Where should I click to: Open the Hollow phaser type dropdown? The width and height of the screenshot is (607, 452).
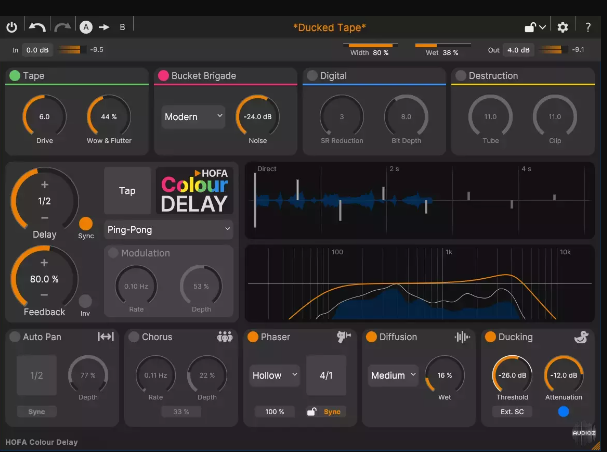[x=275, y=376]
